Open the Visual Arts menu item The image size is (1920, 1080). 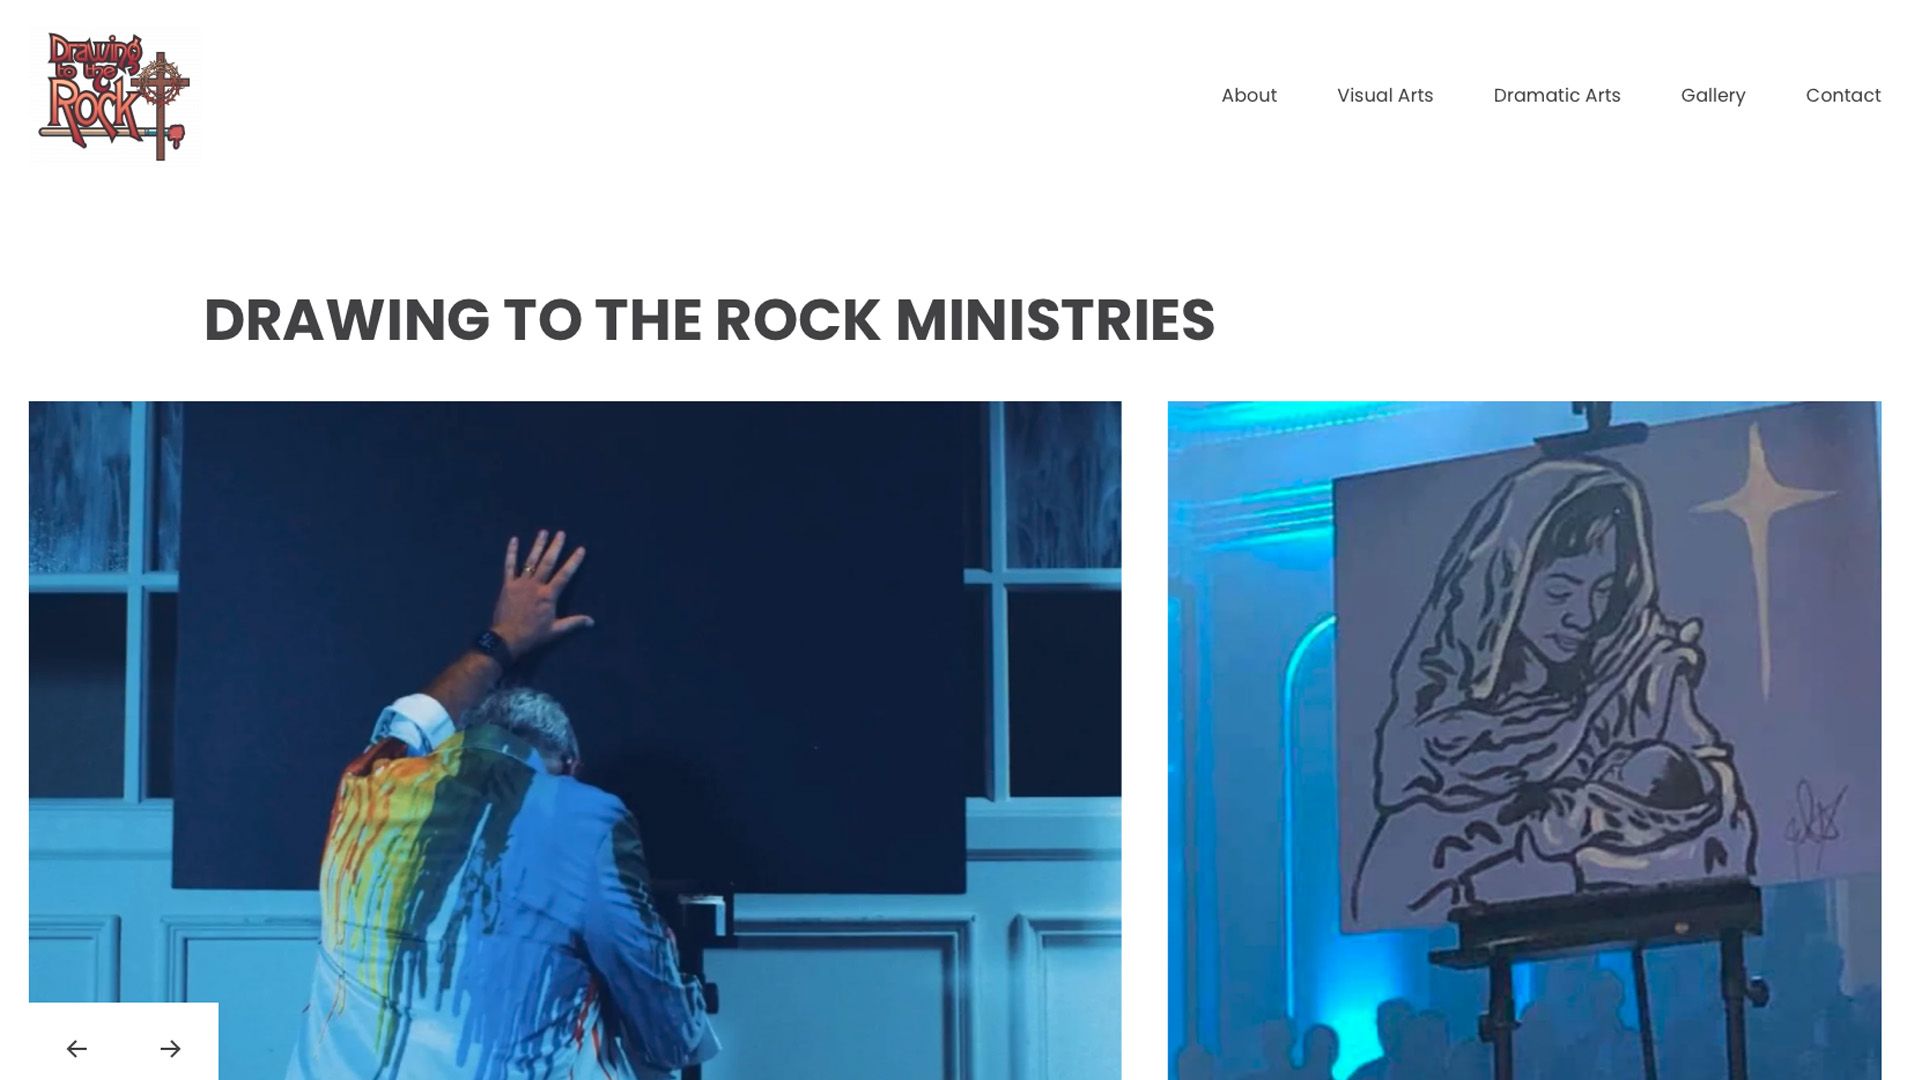point(1385,95)
